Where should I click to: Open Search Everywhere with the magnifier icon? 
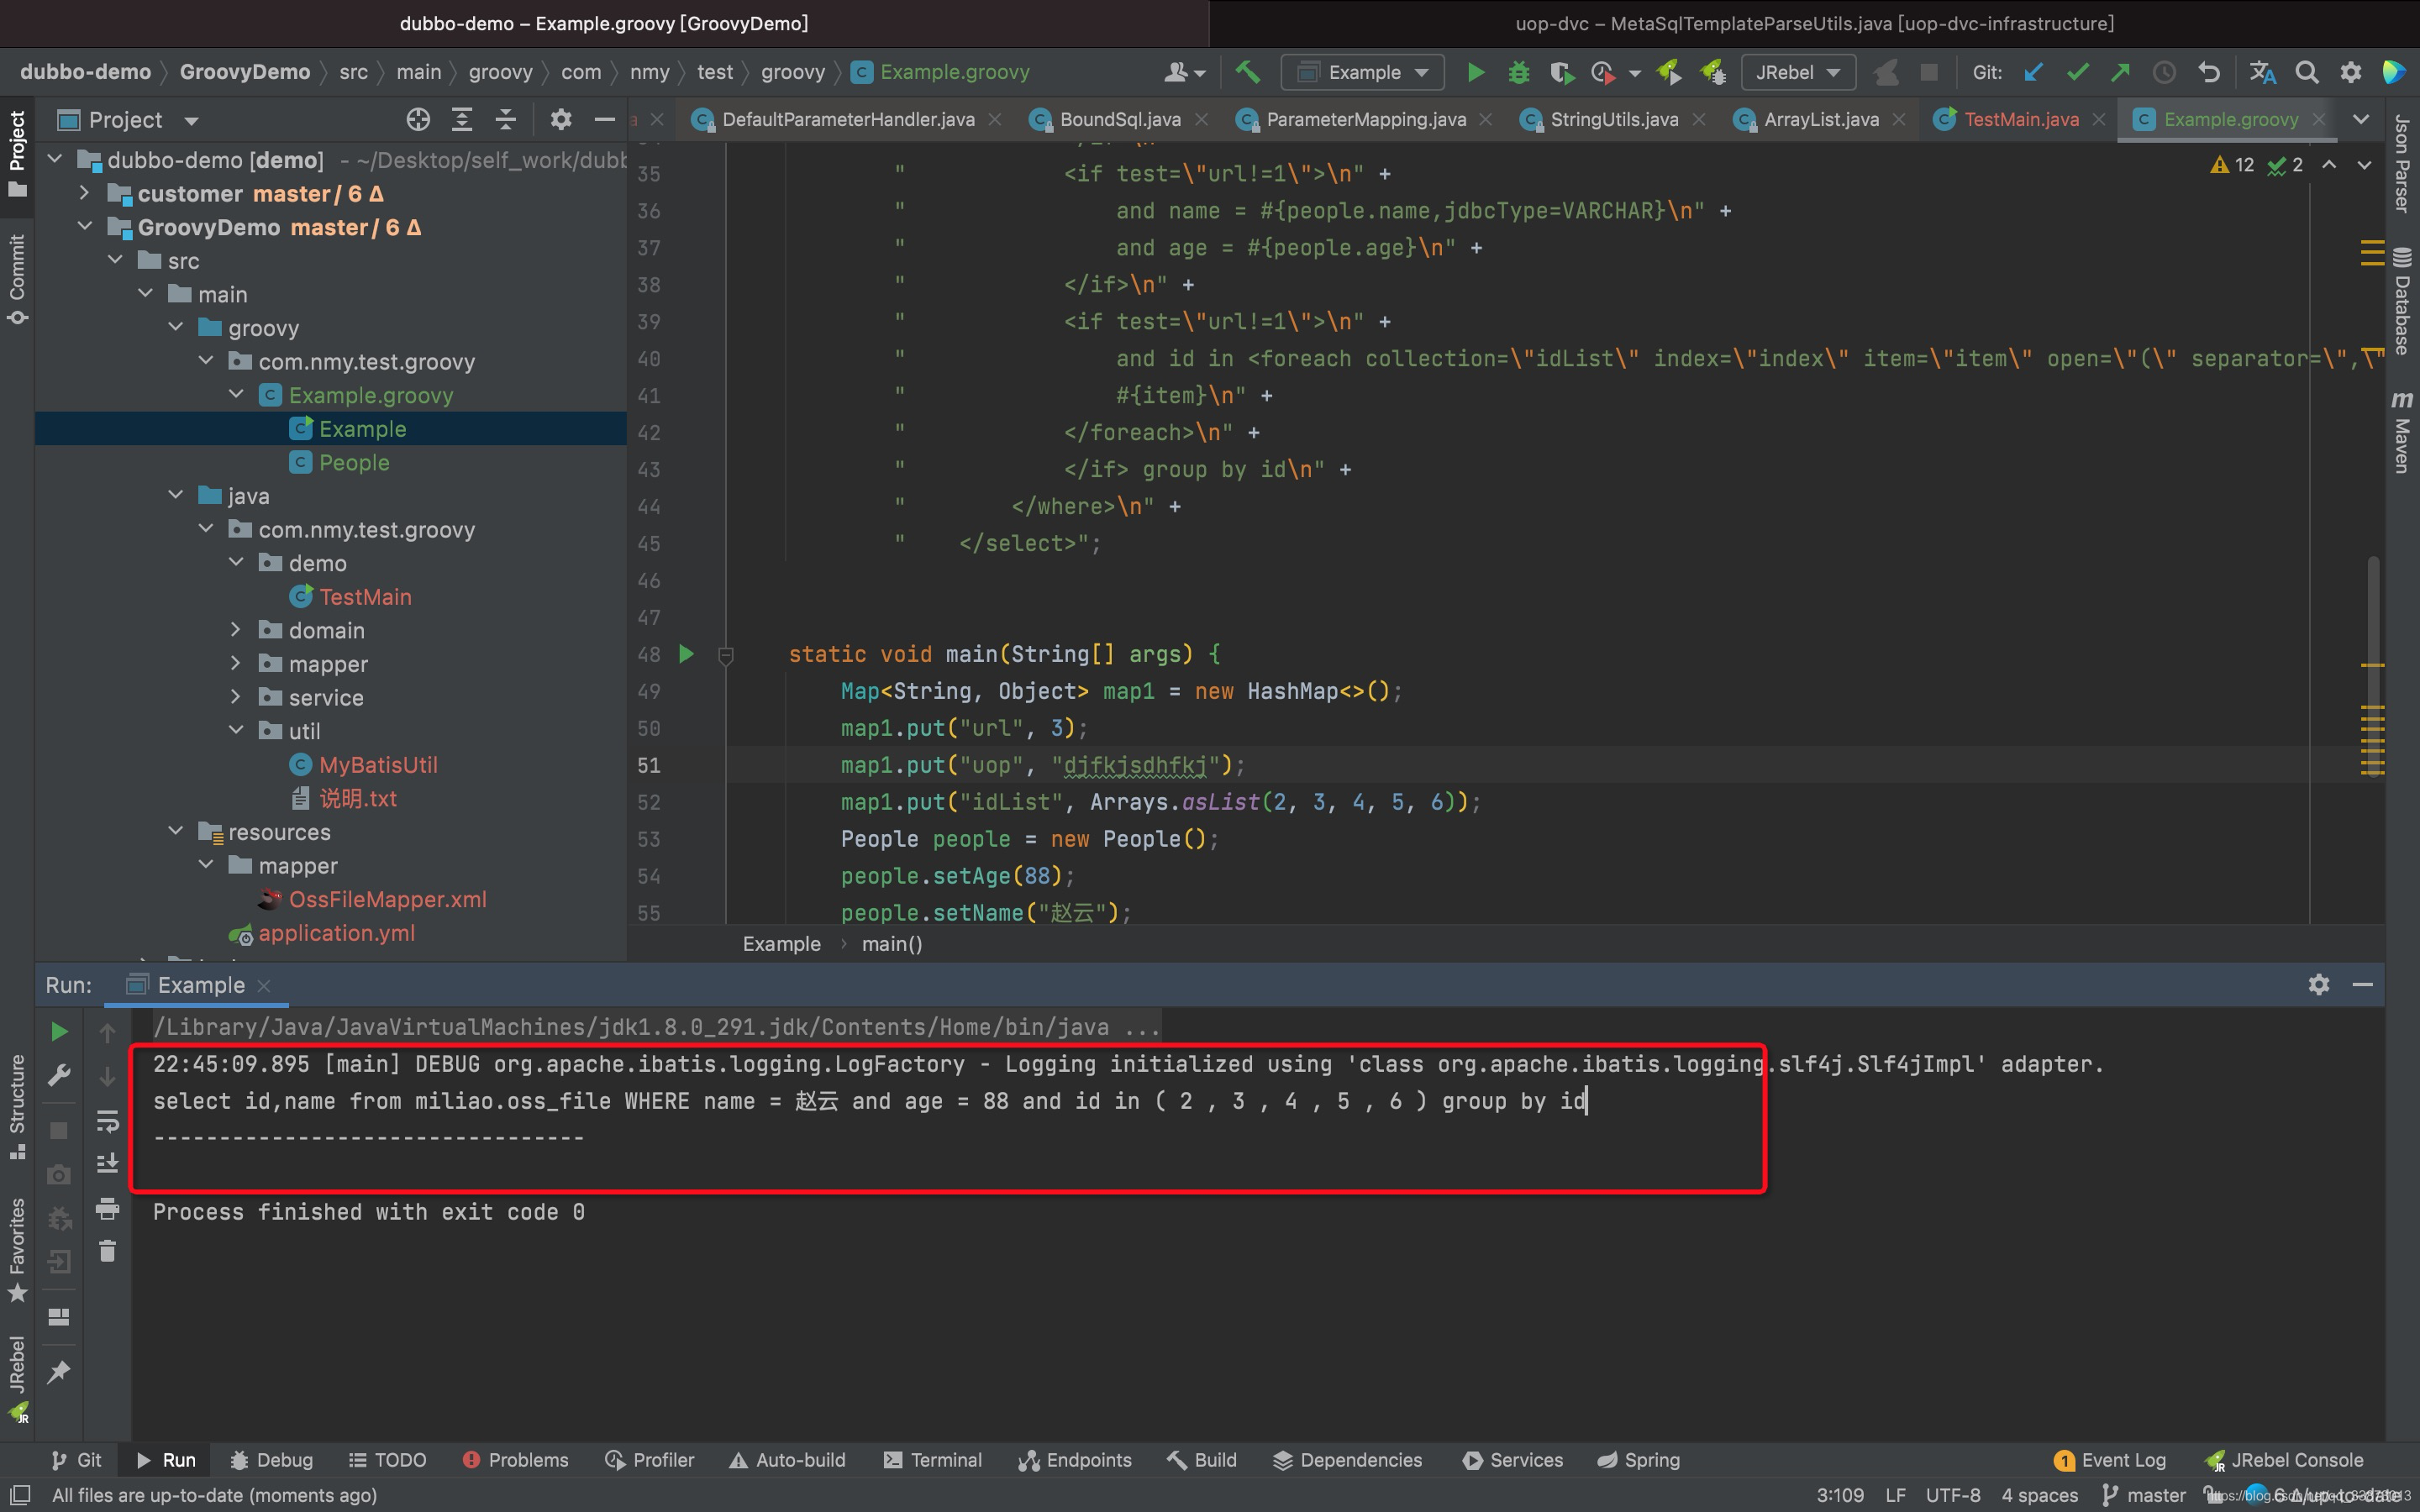(x=2307, y=72)
